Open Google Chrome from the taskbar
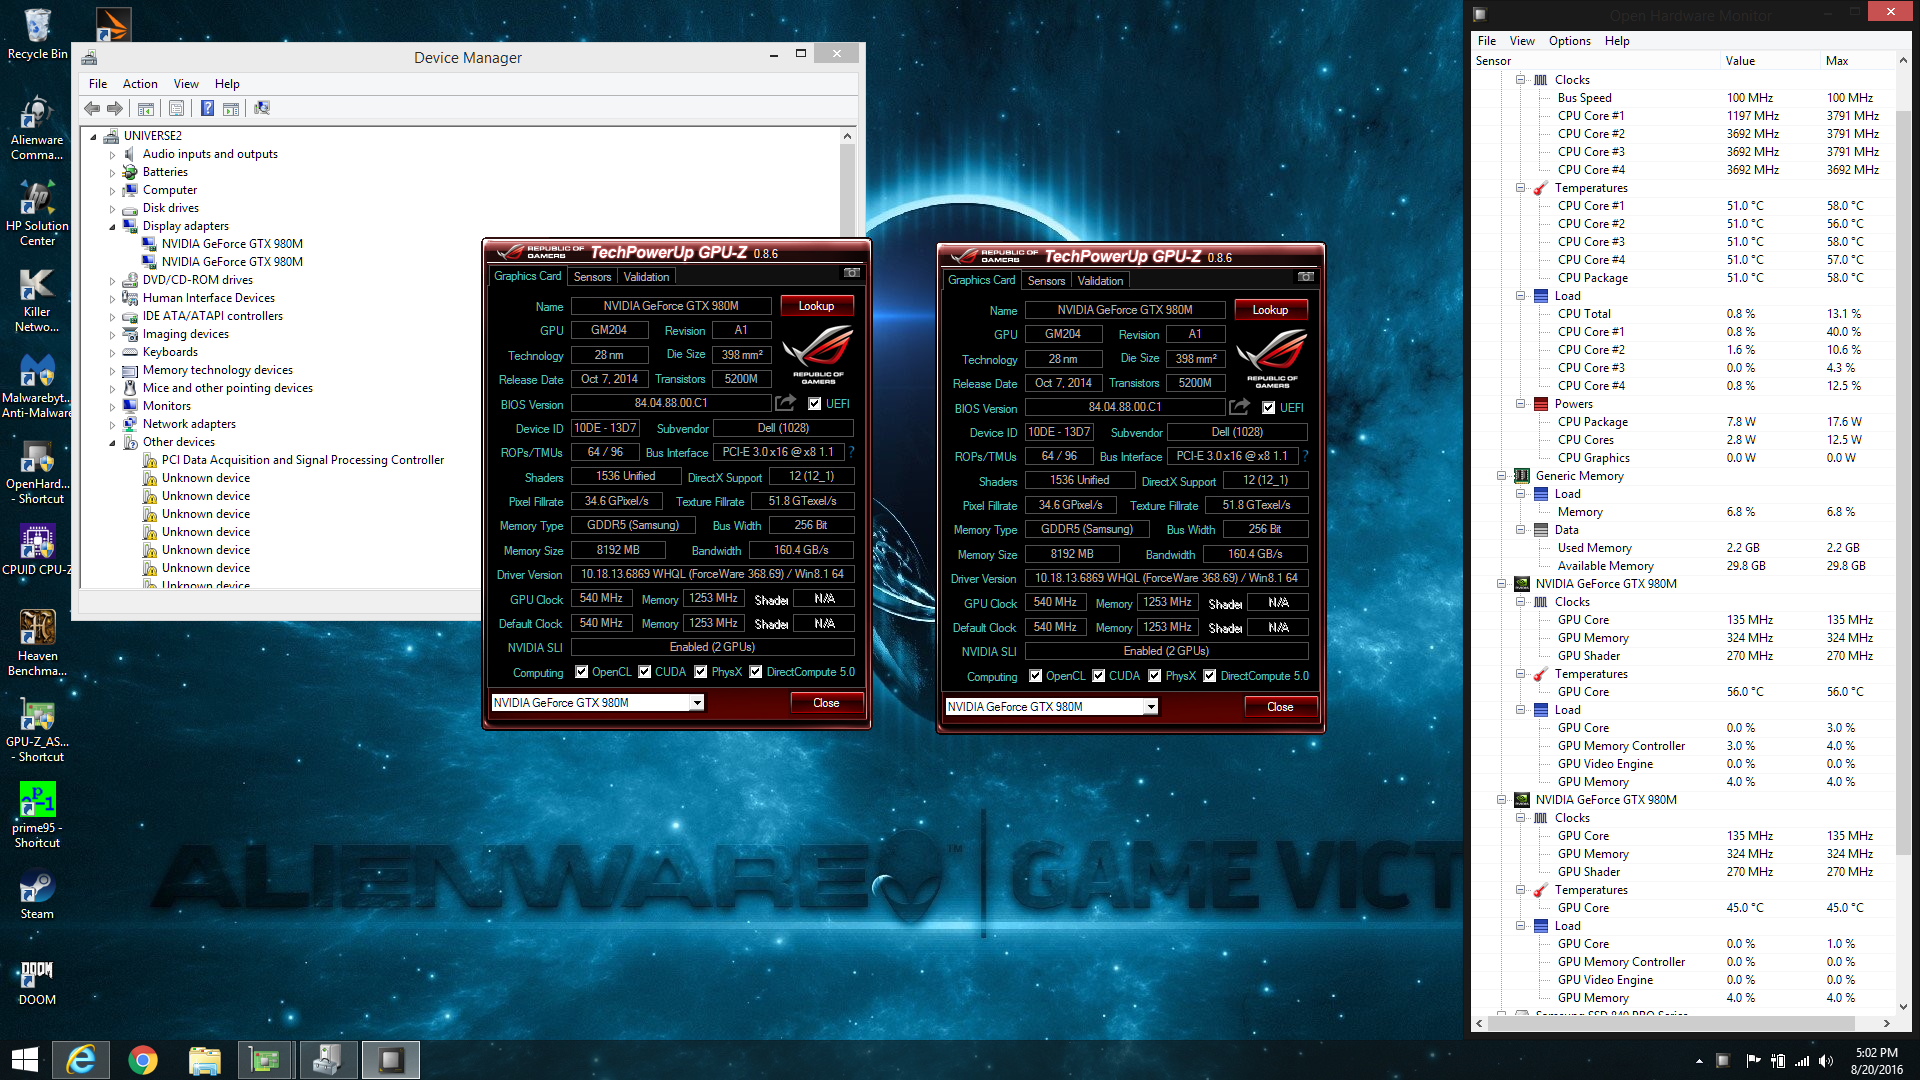 pyautogui.click(x=143, y=1060)
